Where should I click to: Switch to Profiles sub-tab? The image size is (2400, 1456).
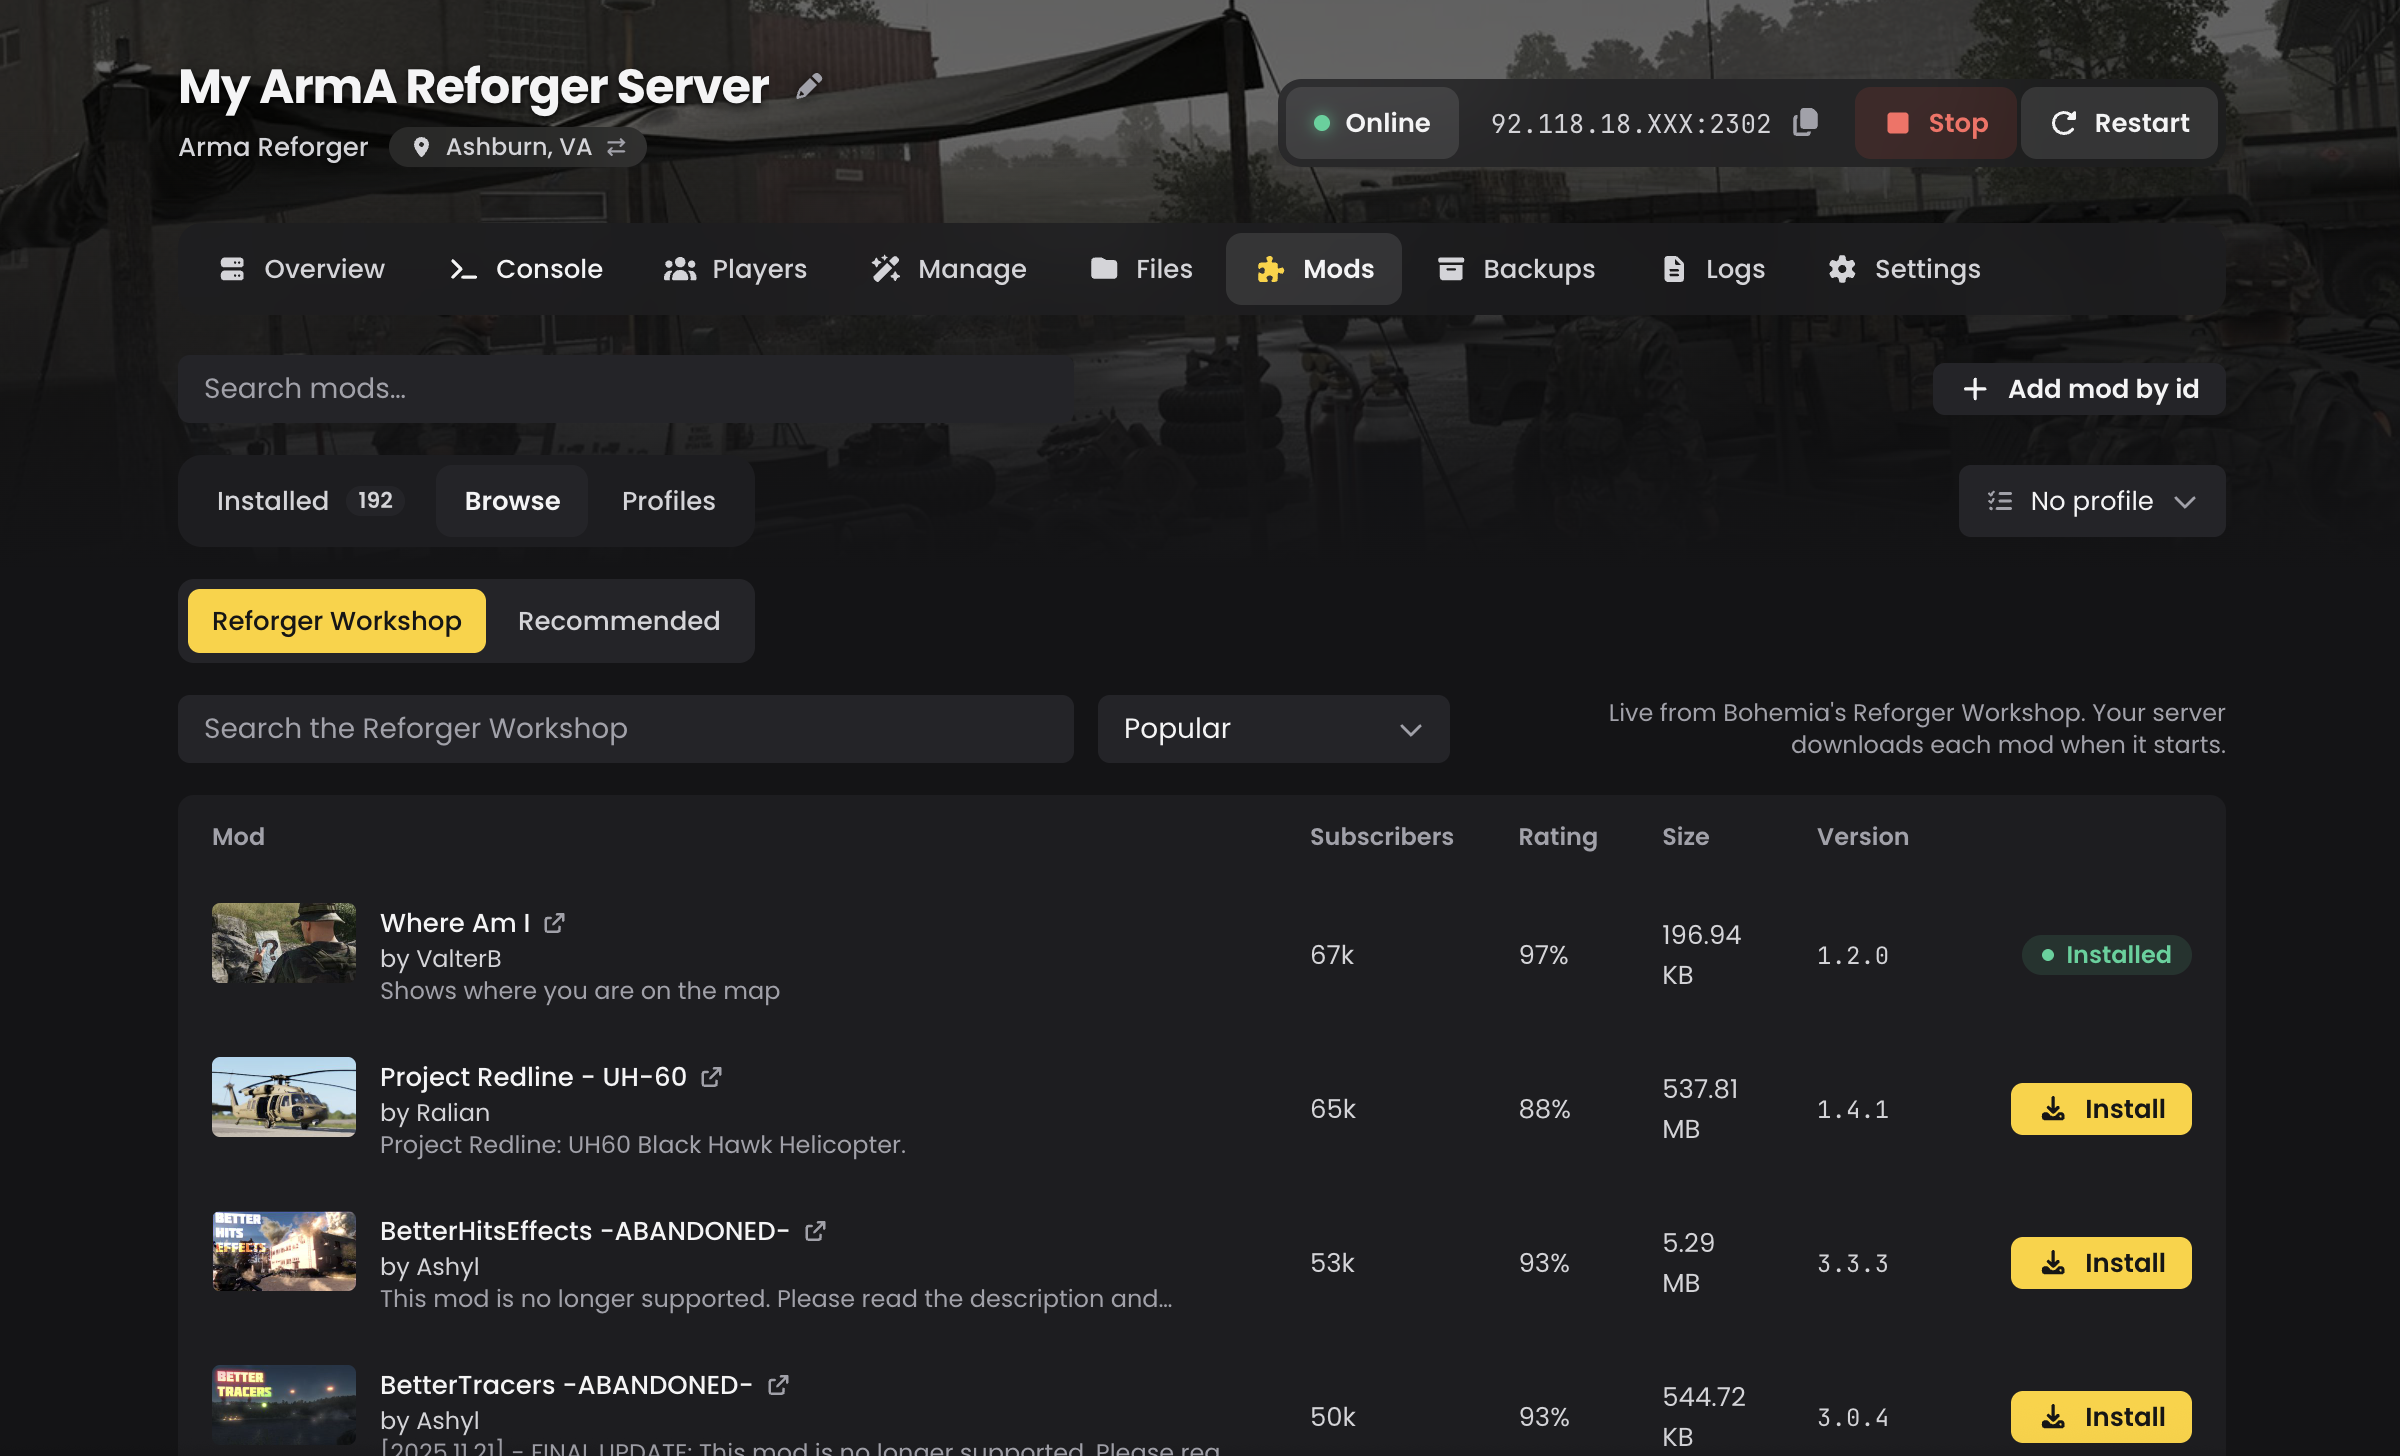point(669,501)
